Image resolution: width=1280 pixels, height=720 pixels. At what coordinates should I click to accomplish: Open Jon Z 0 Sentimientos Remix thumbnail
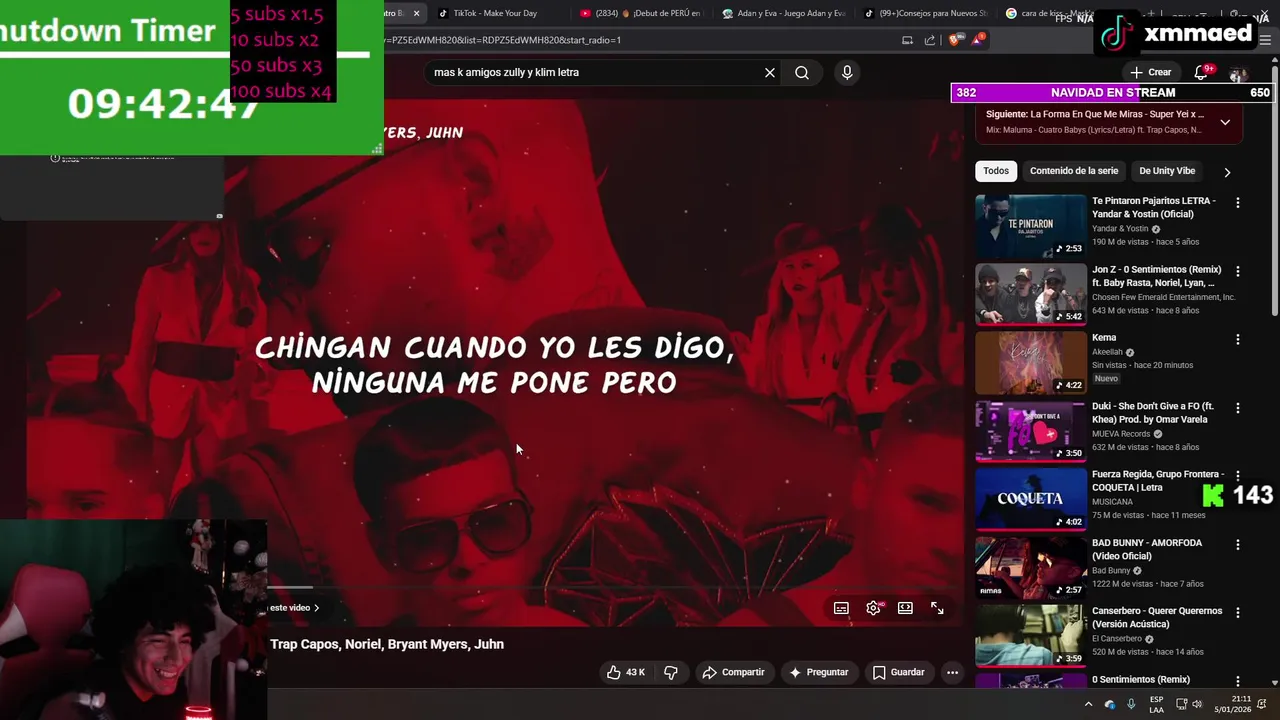coord(1031,294)
